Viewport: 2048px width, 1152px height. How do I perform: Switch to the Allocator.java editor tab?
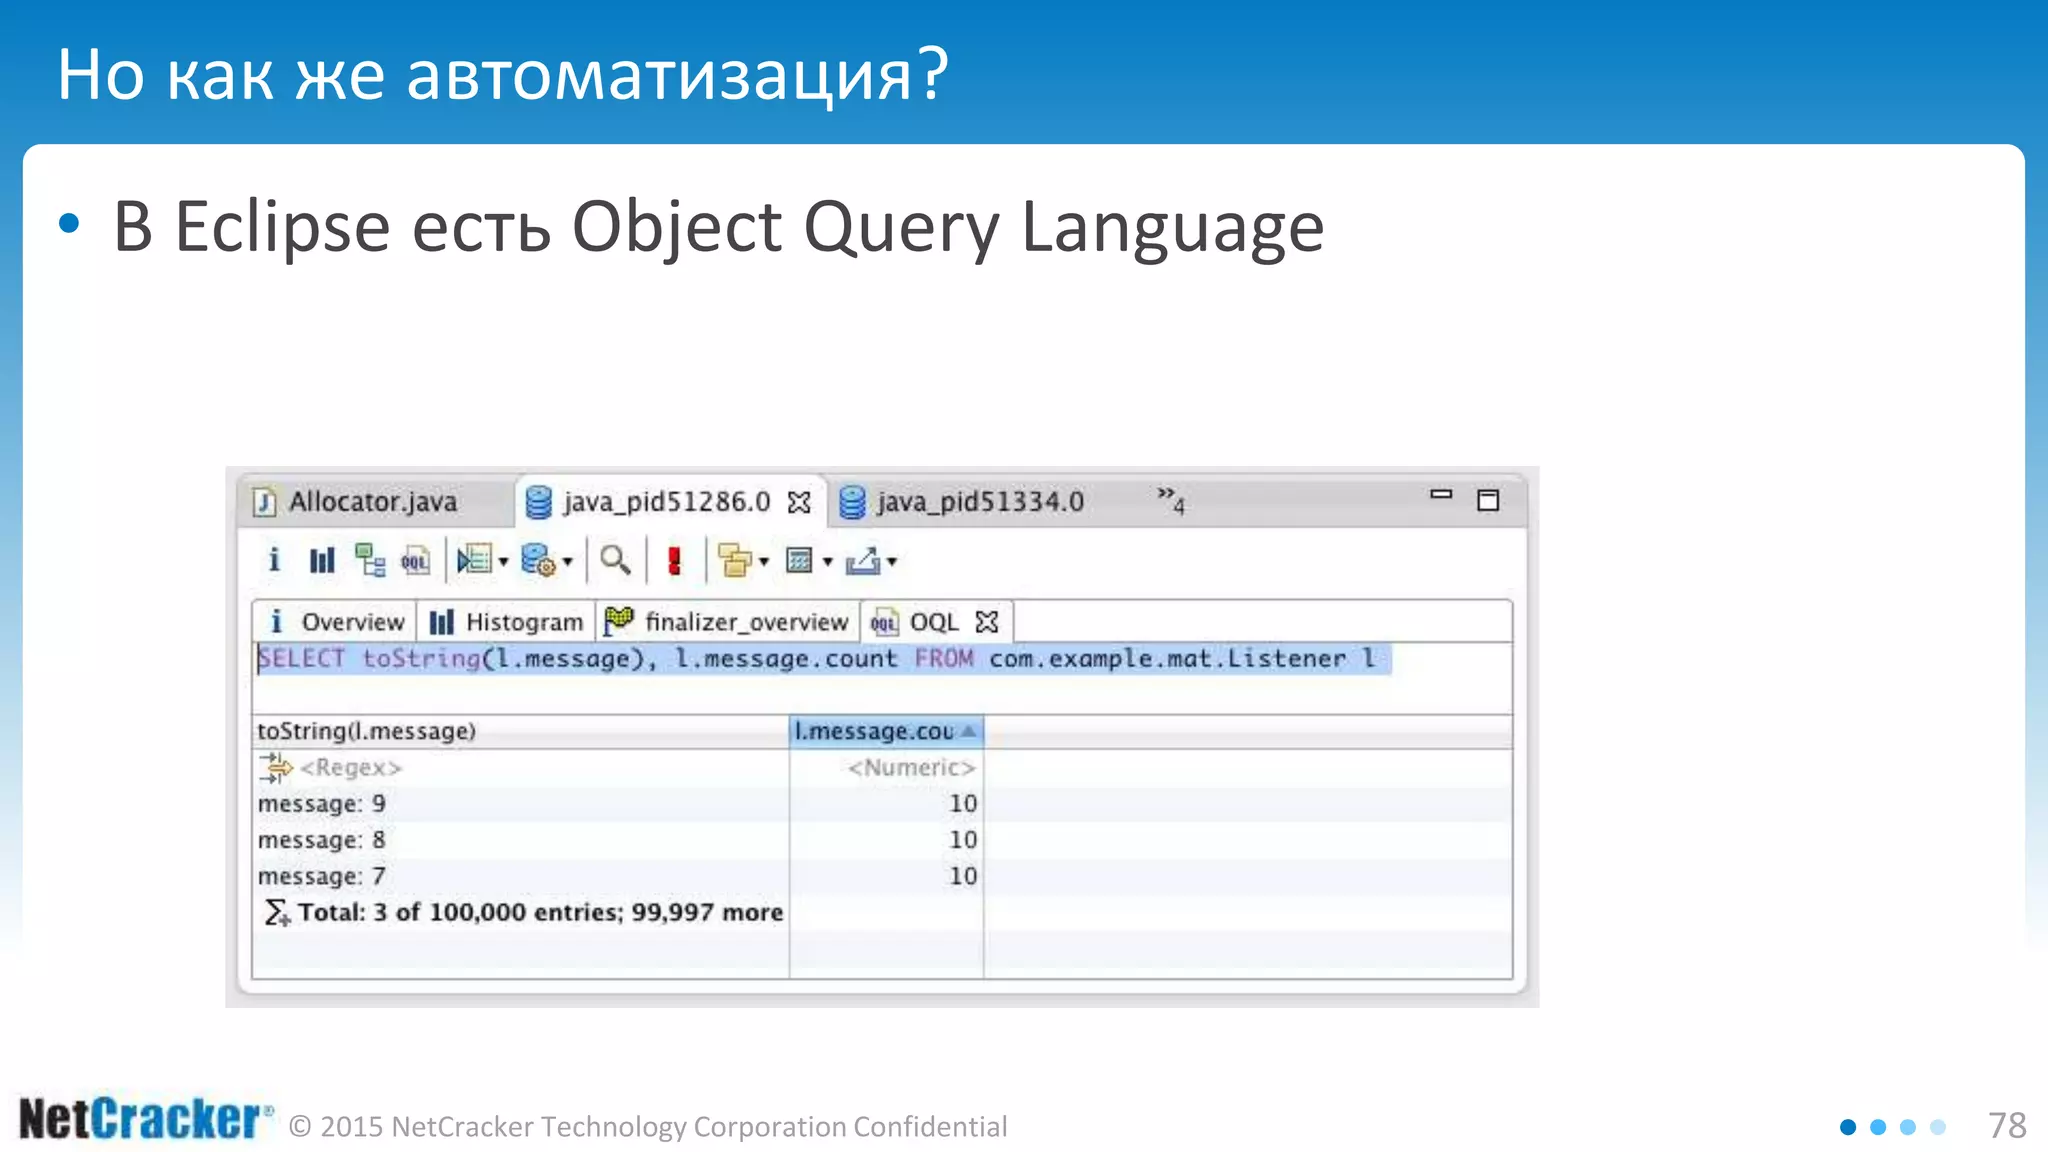click(372, 501)
